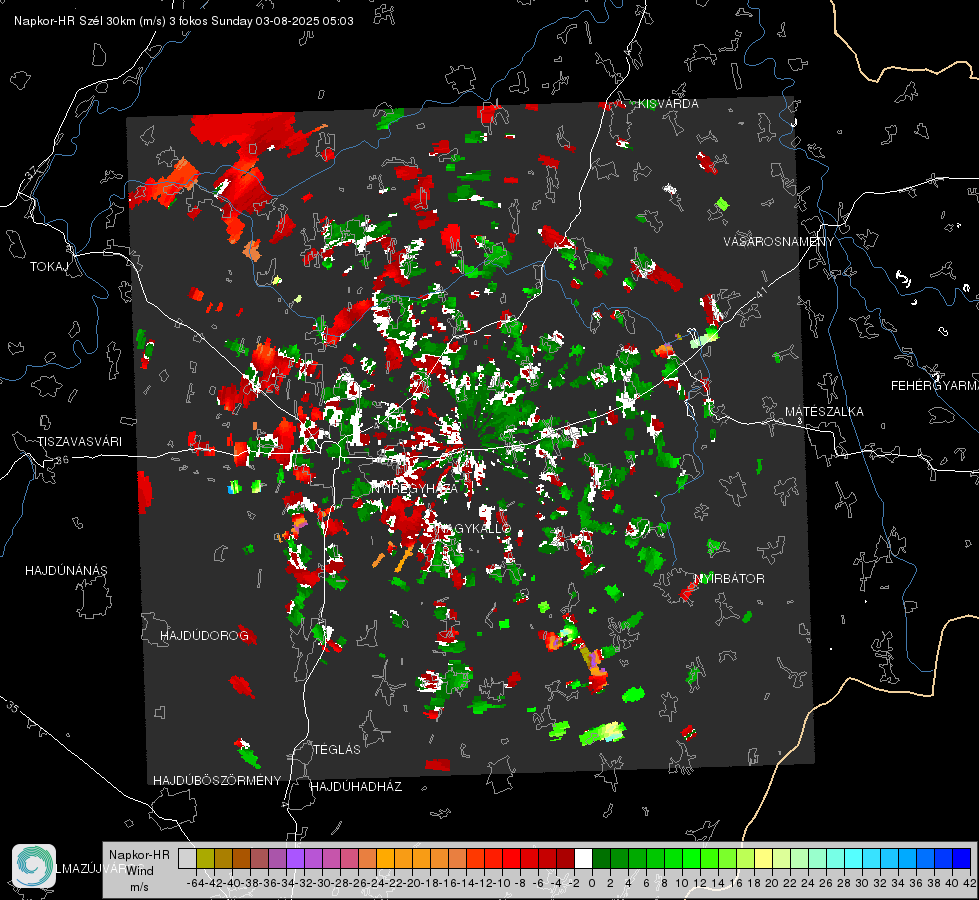Screen dimensions: 979x900
Task: Click the dark blue swatch at the legend's right end
Action: (x=962, y=858)
